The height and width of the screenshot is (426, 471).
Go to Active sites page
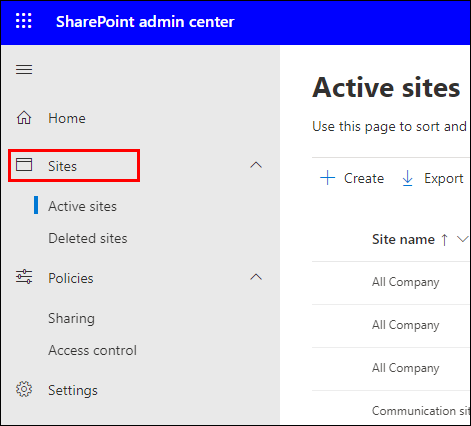coord(82,206)
